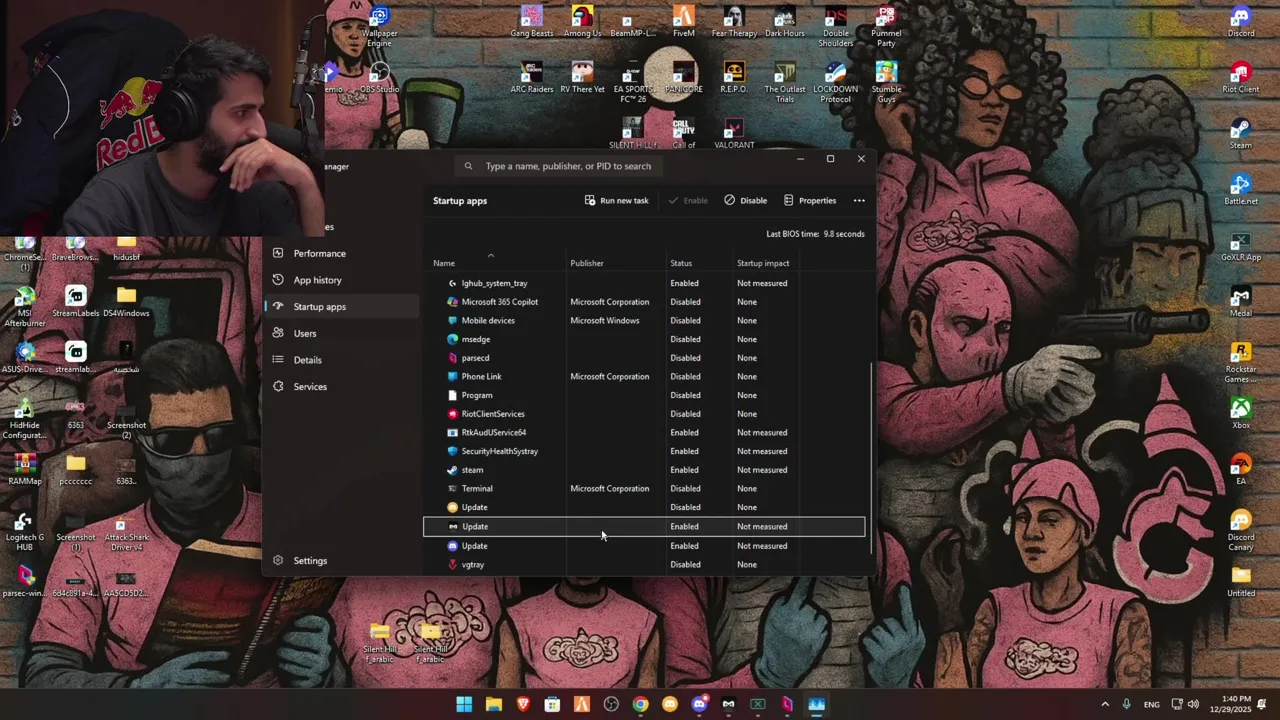1280x720 pixels.
Task: Click the FiveM desktop shortcut
Action: pyautogui.click(x=684, y=23)
